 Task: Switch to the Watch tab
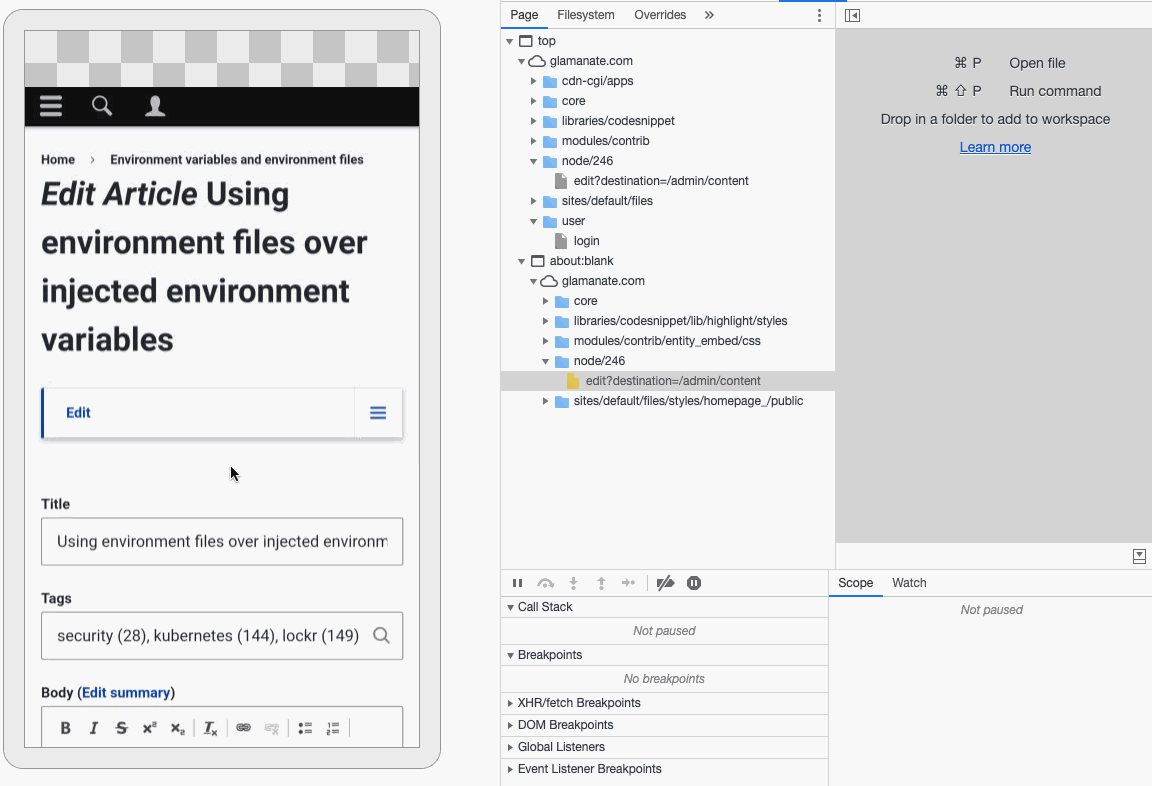click(x=909, y=583)
